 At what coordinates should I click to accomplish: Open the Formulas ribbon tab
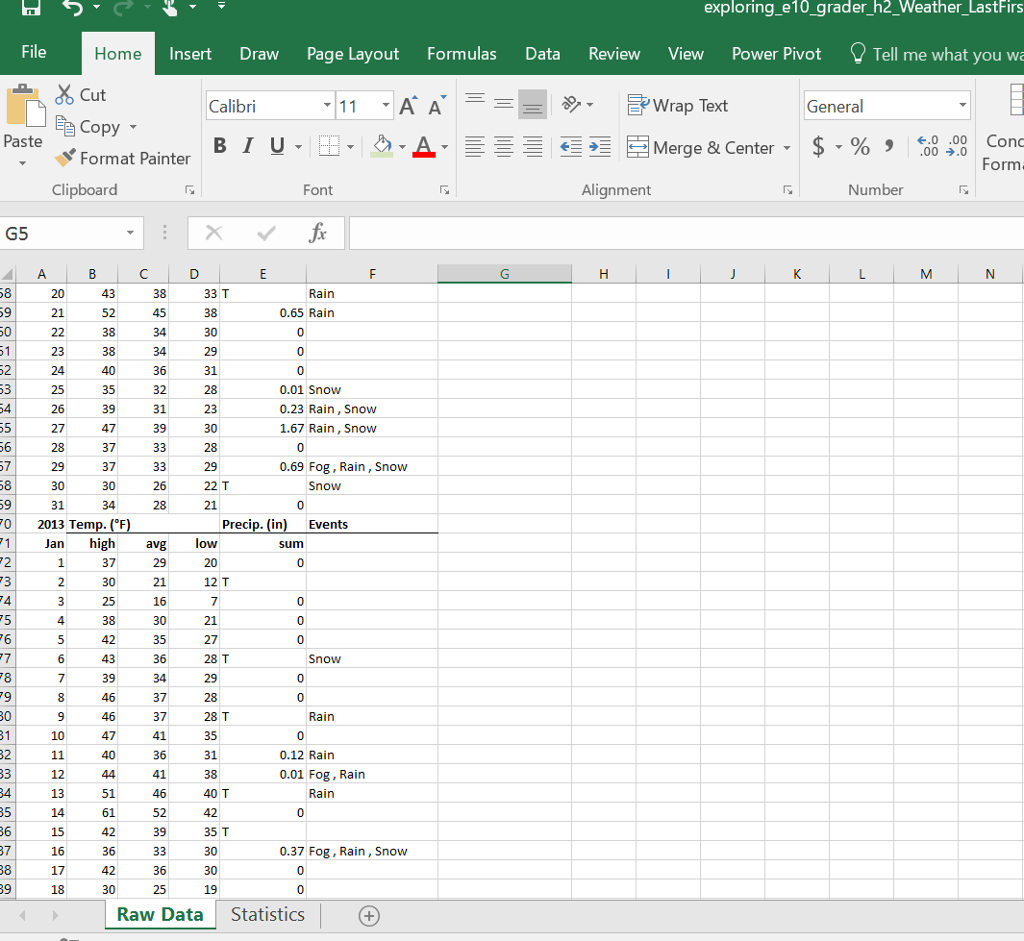click(x=461, y=54)
